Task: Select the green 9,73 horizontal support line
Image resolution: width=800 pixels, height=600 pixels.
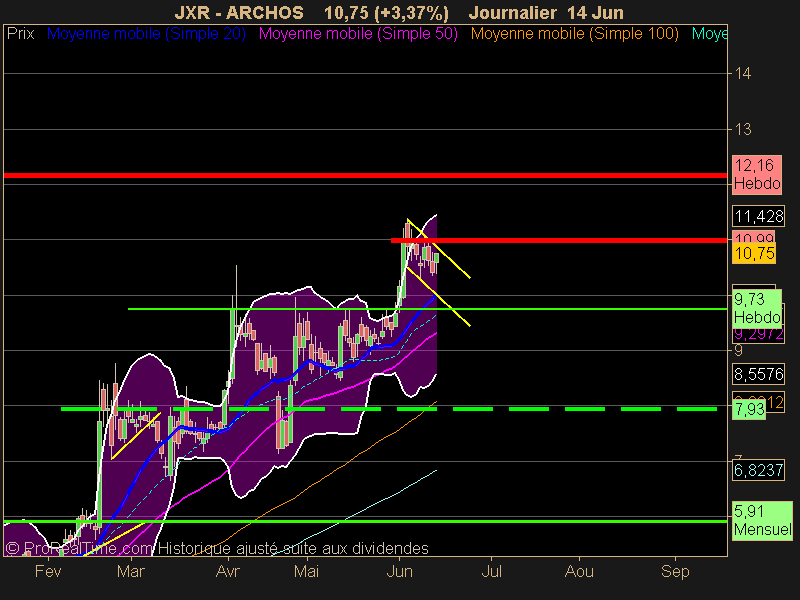Action: [428, 309]
